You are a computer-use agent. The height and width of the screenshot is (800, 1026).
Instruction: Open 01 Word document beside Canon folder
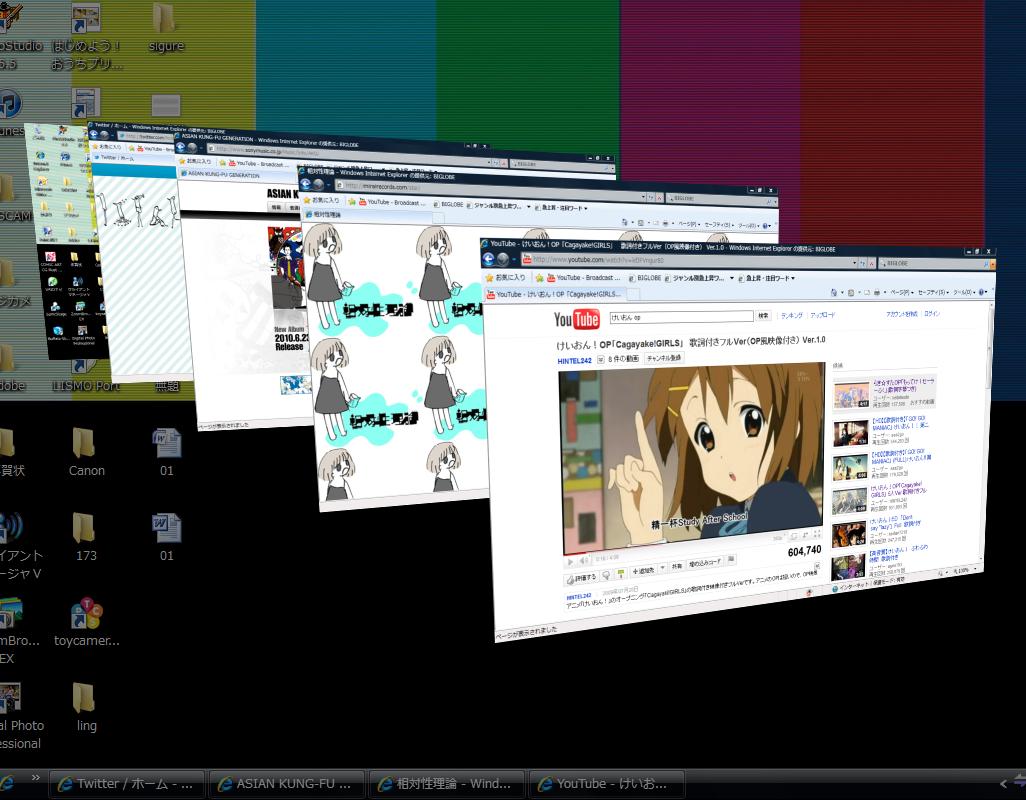167,451
